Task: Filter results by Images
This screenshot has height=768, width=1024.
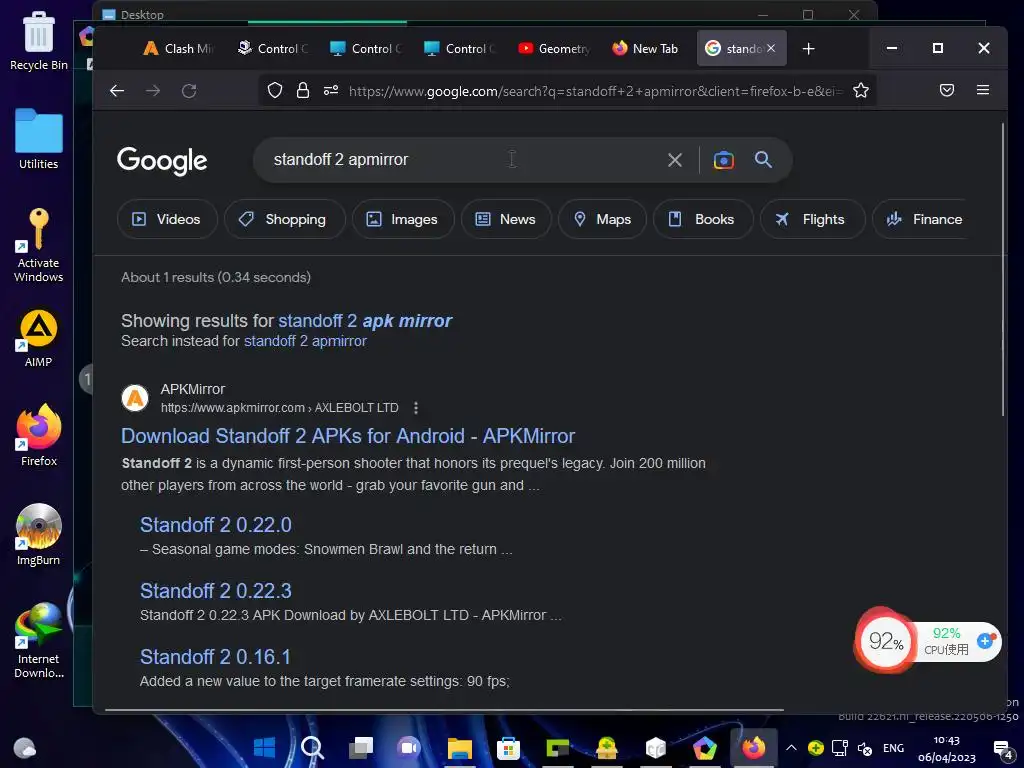Action: pyautogui.click(x=403, y=219)
